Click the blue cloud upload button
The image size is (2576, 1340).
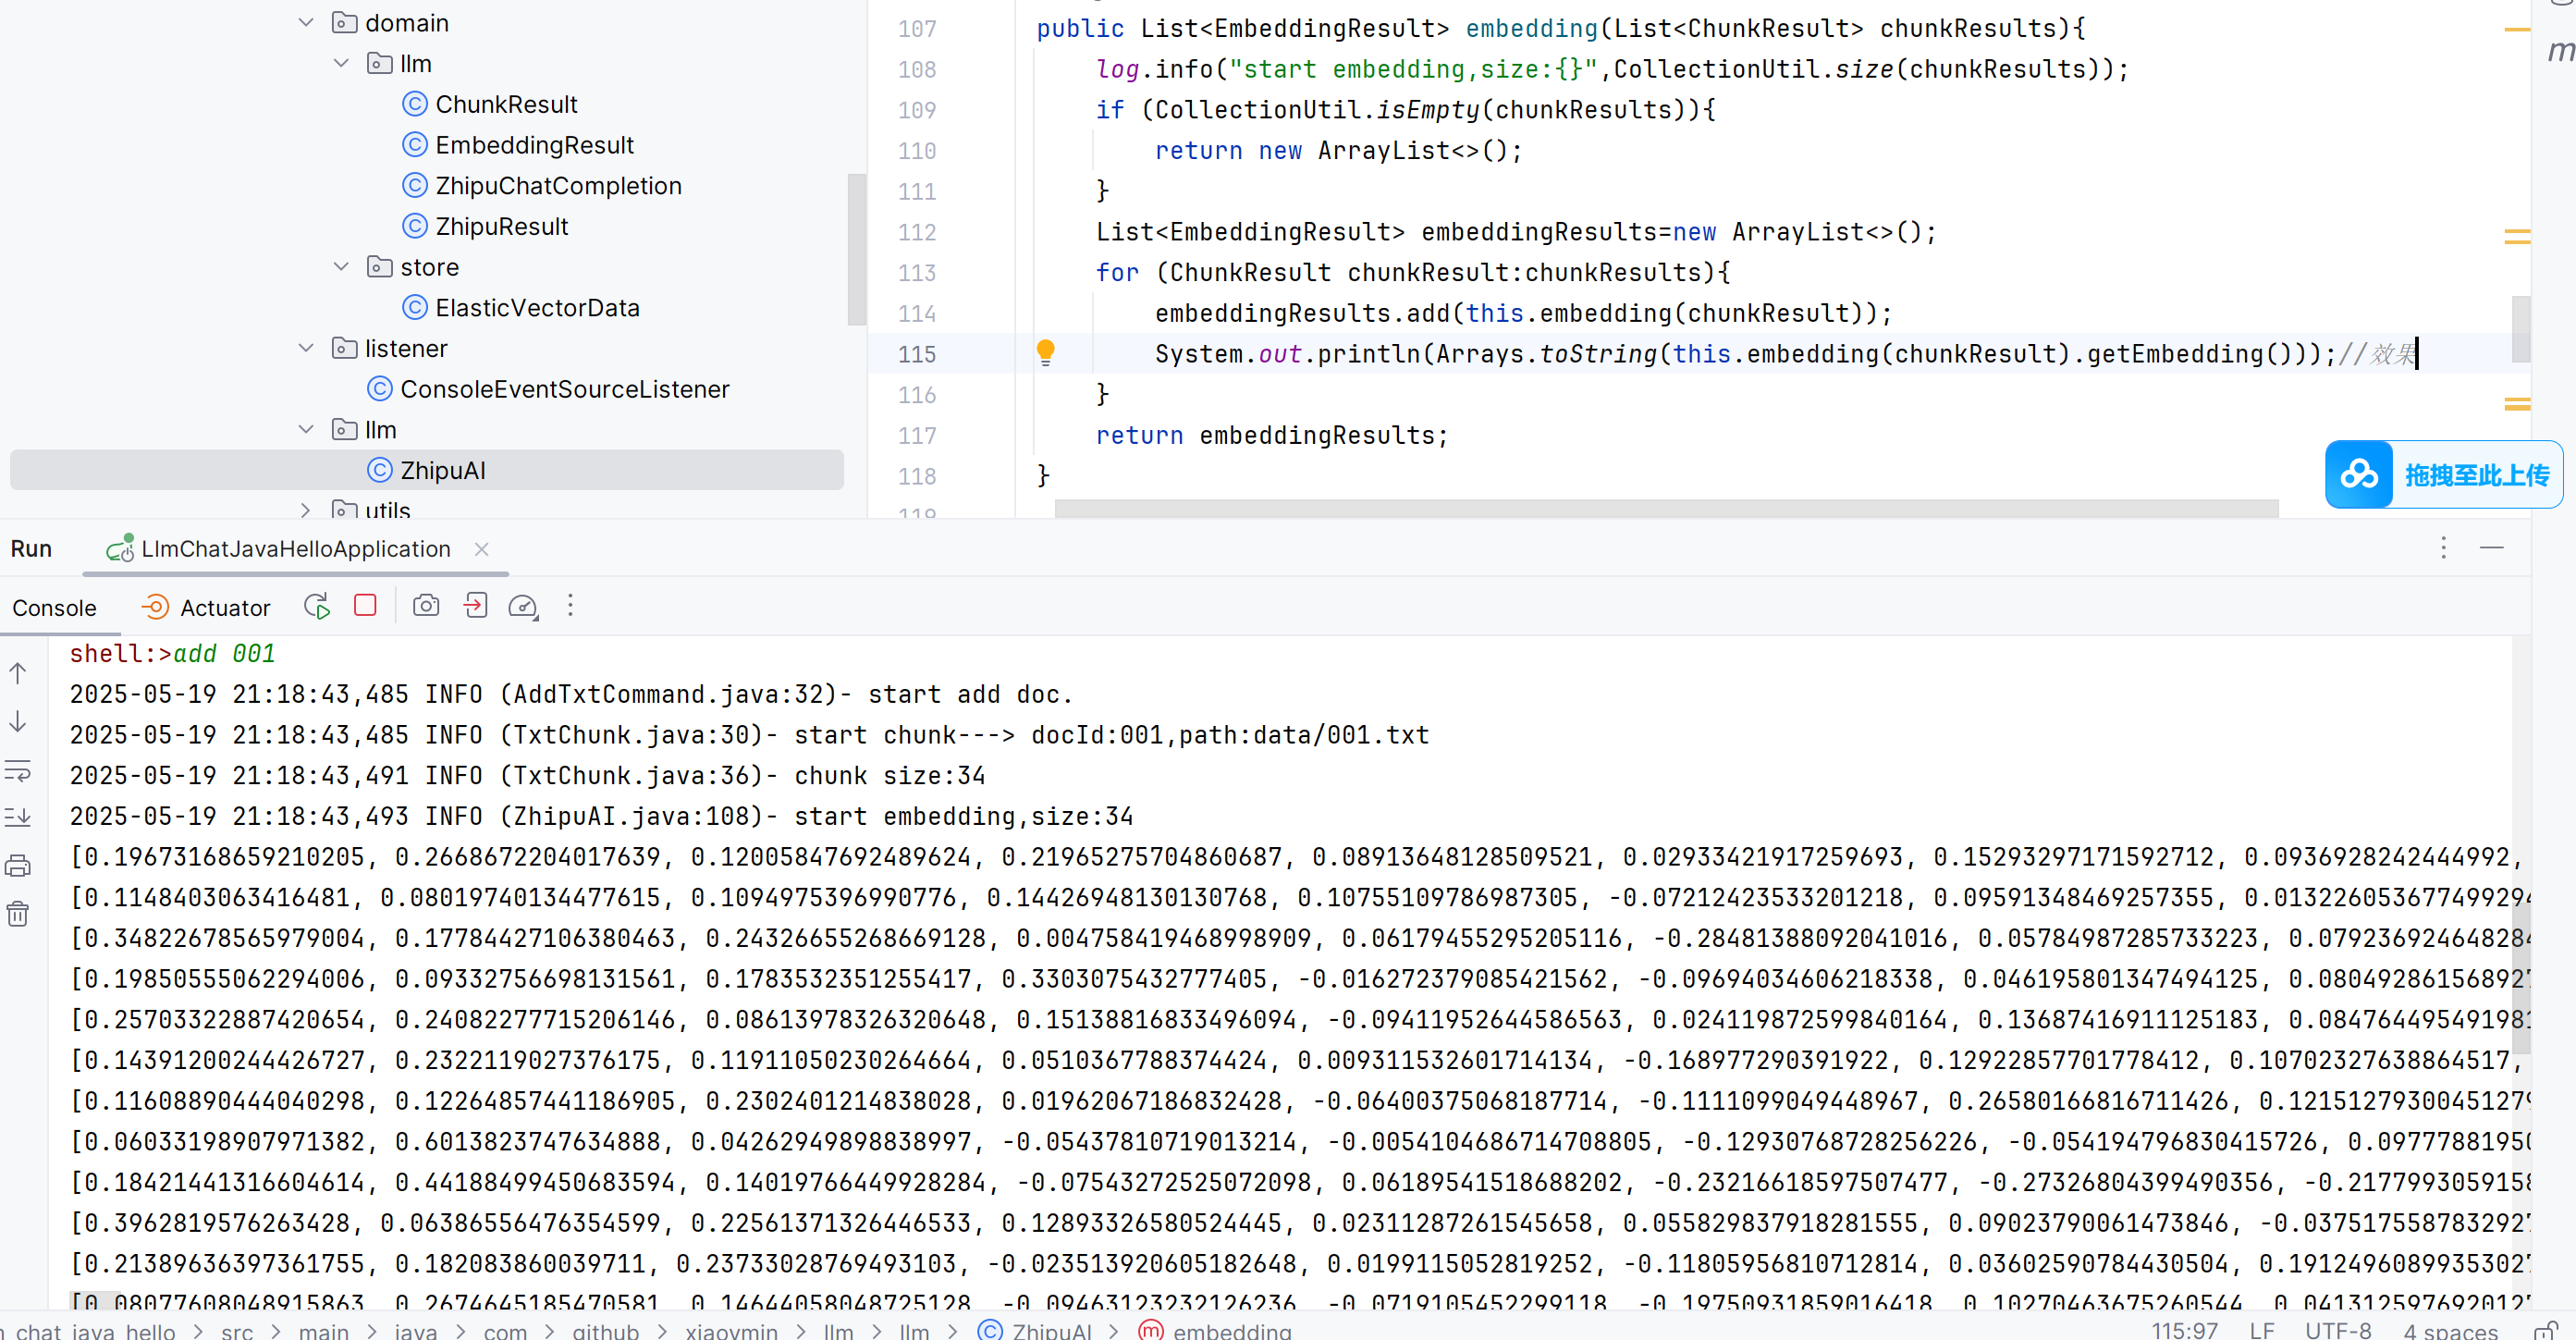point(2358,475)
